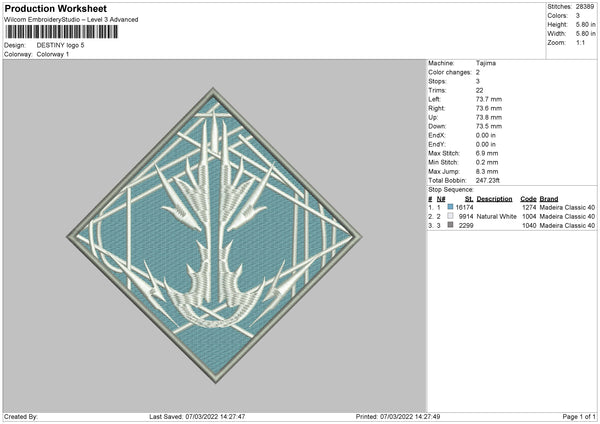Click the embroidered diamond logo preview
The width and height of the screenshot is (600, 424).
214,235
